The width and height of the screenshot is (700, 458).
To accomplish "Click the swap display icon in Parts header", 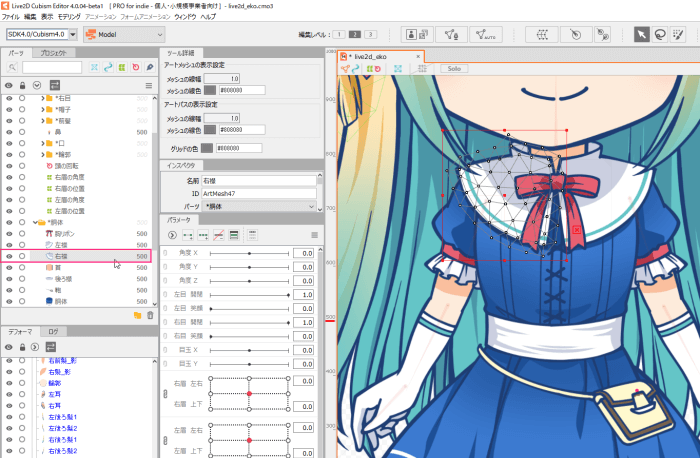I will 55,85.
